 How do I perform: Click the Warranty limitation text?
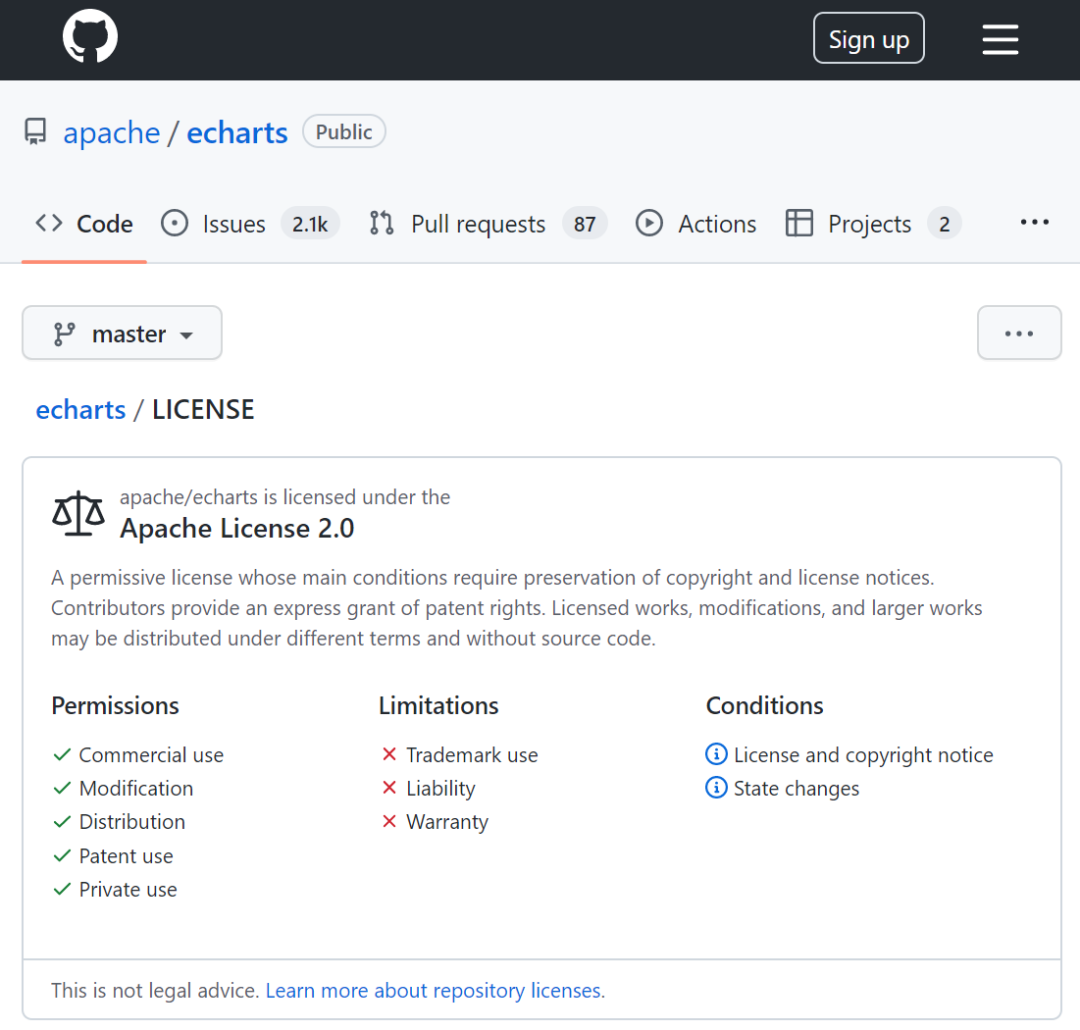447,822
